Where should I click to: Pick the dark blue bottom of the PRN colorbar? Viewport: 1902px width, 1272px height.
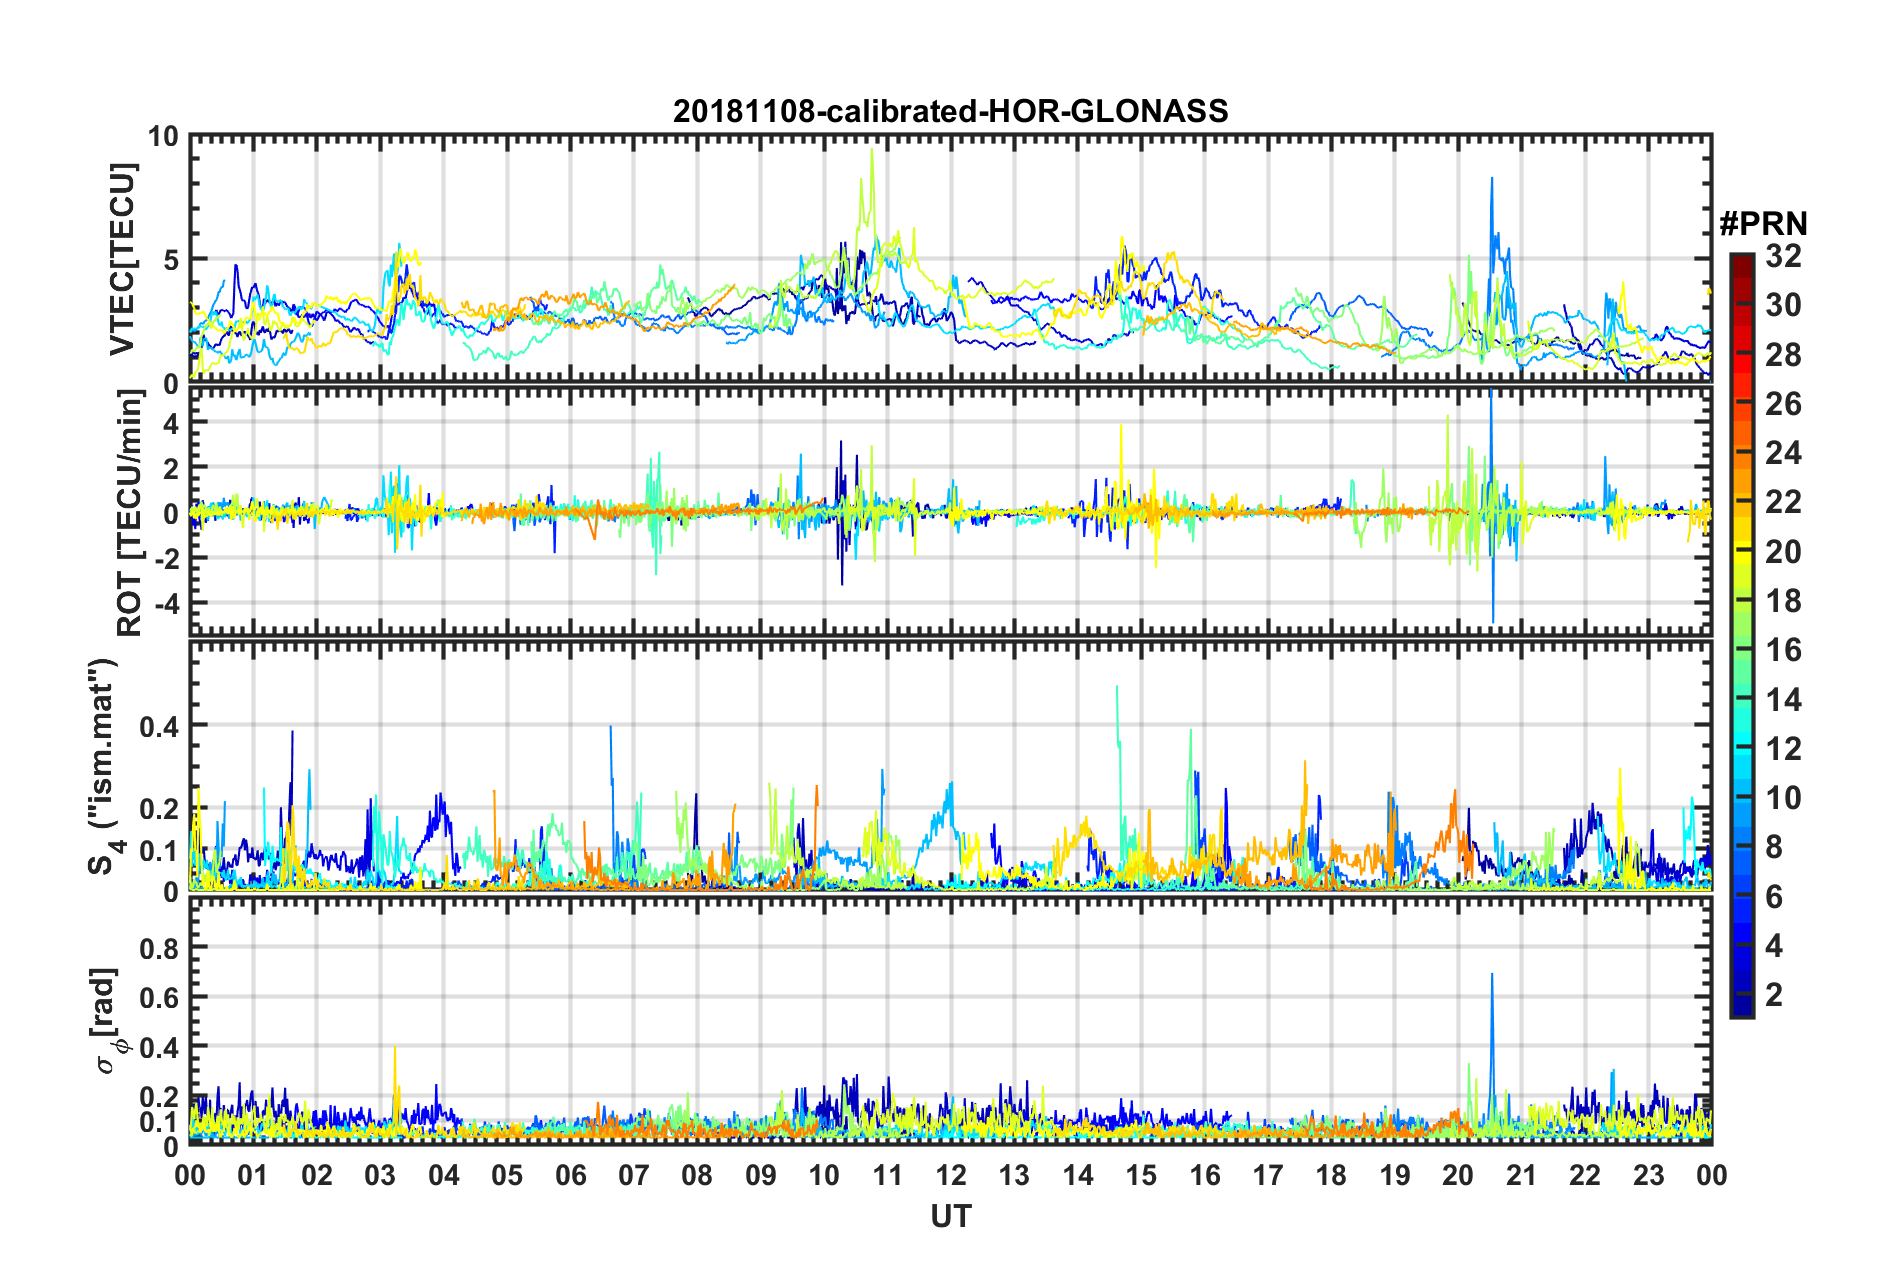click(1741, 1011)
